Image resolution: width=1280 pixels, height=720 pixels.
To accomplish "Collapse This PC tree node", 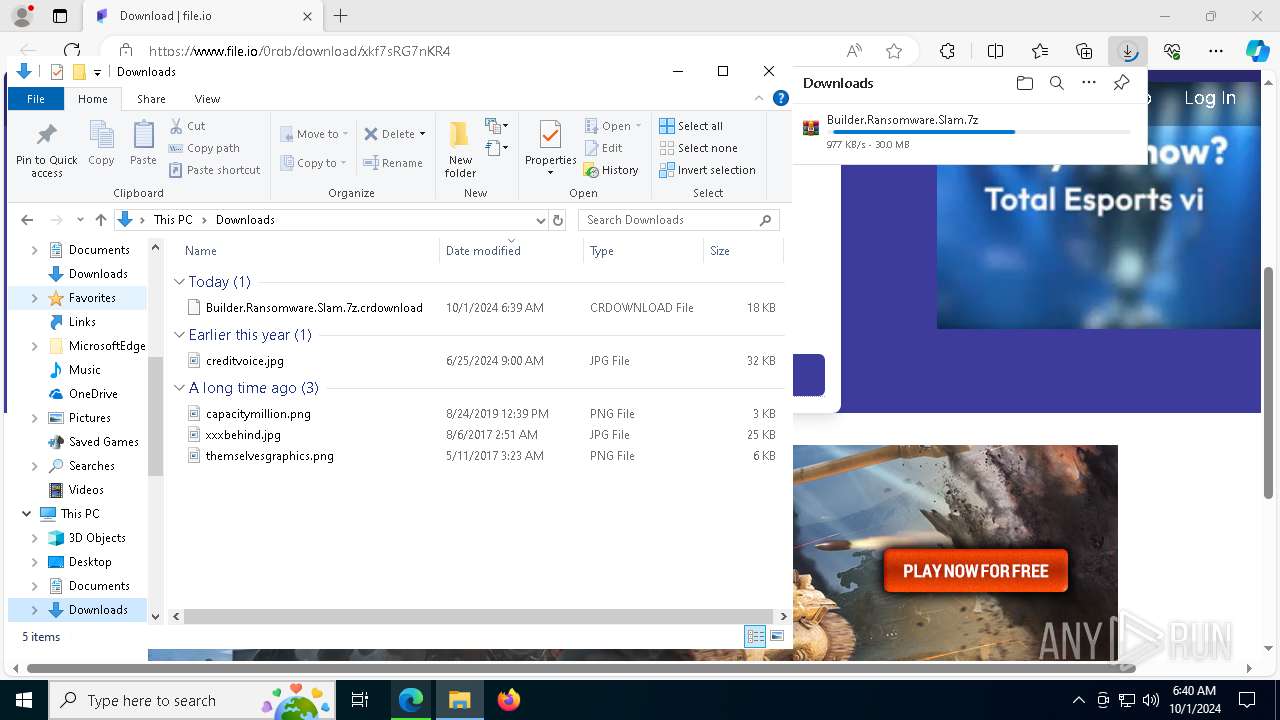I will (26, 514).
